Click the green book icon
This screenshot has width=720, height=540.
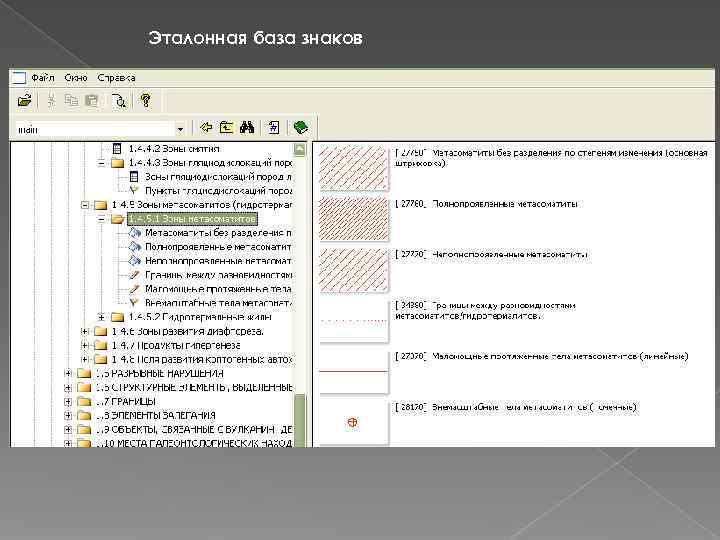300,127
